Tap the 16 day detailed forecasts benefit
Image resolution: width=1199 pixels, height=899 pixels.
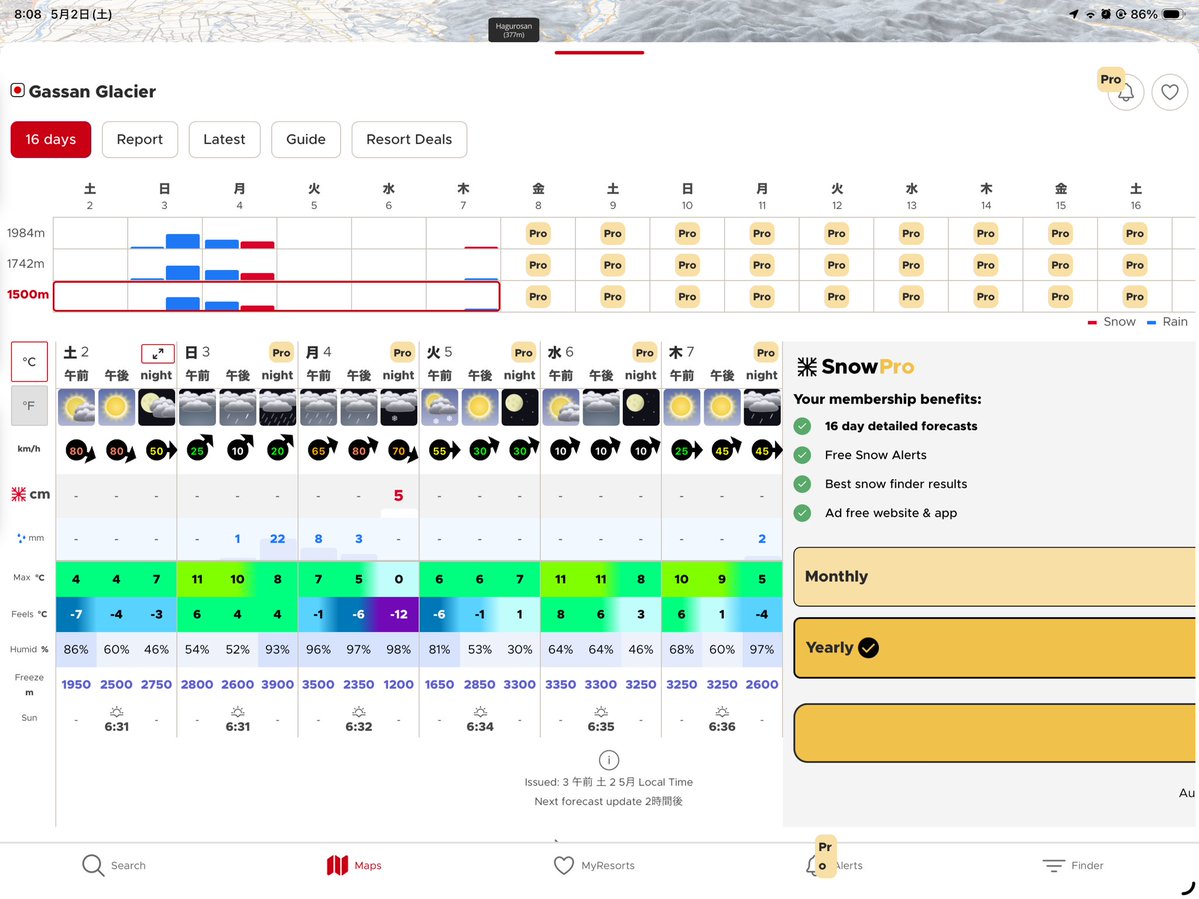pos(901,426)
